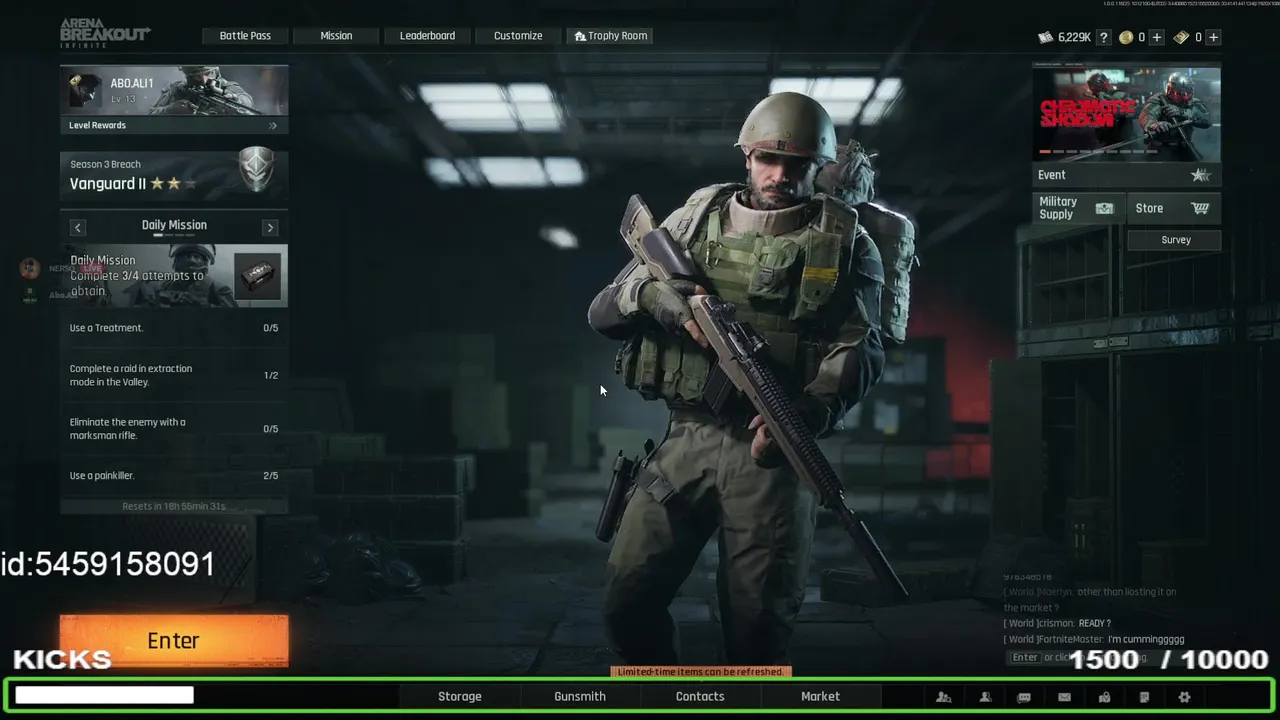Select the 'Use a Treatment.' mission row
1280x720 pixels.
174,328
